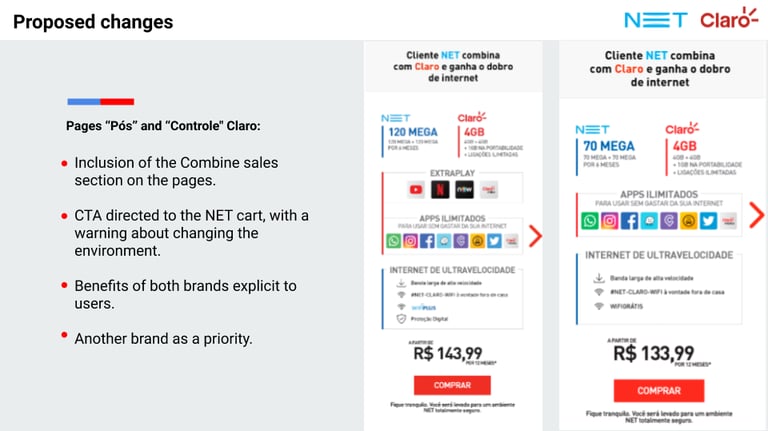Select the 120 MEGA NET plan label
Viewport: 768px width, 431px height.
point(413,132)
